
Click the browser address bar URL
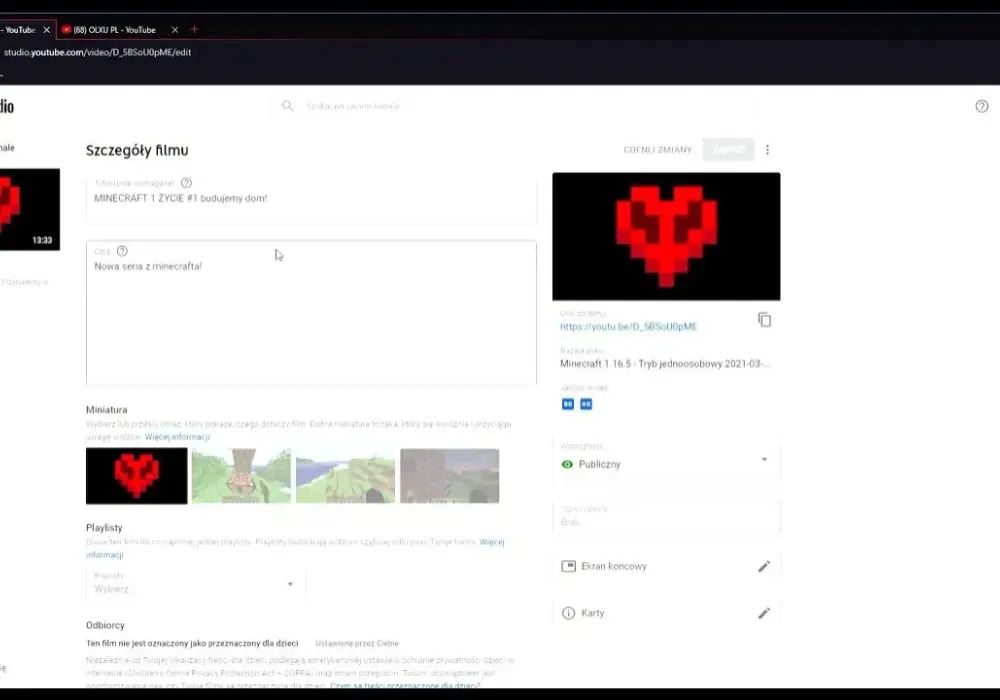pyautogui.click(x=98, y=52)
